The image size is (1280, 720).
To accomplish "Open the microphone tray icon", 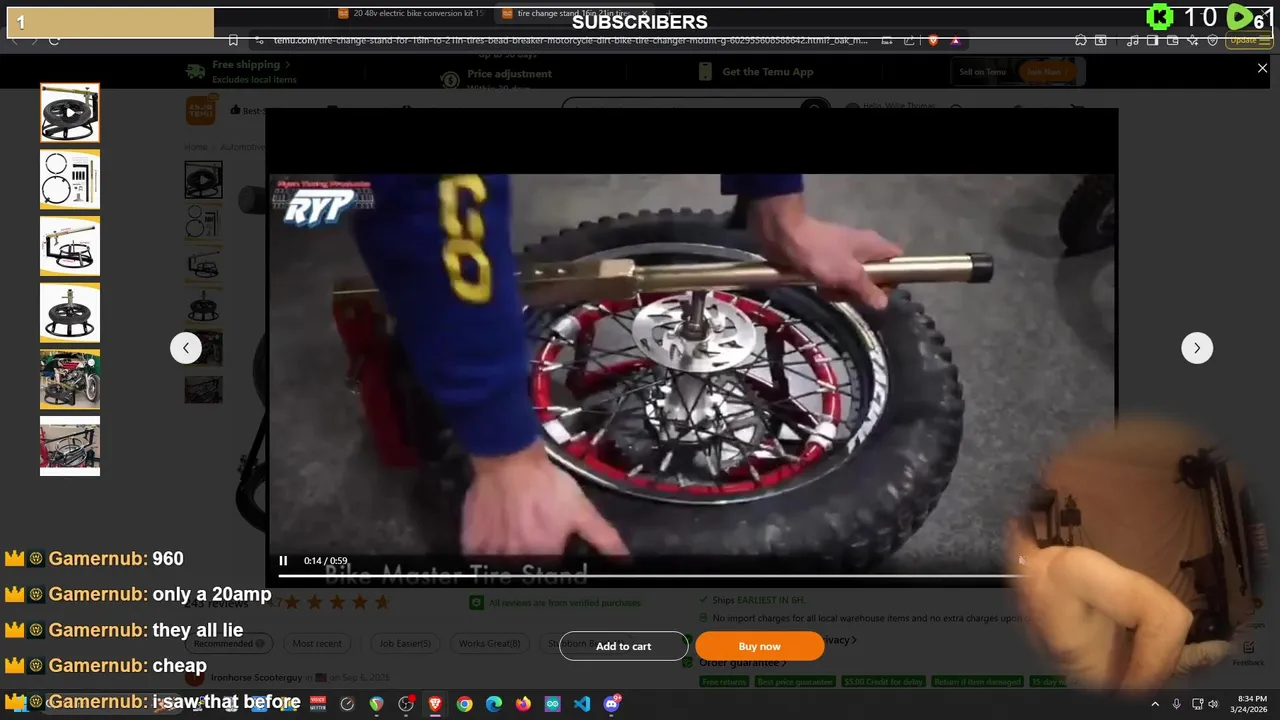I will pyautogui.click(x=1176, y=704).
